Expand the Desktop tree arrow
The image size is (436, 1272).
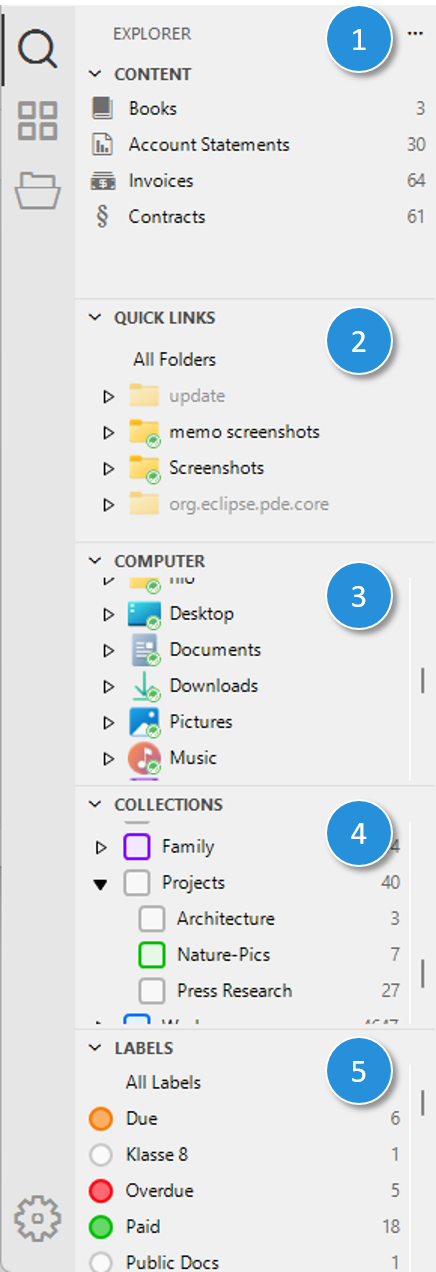tap(109, 614)
